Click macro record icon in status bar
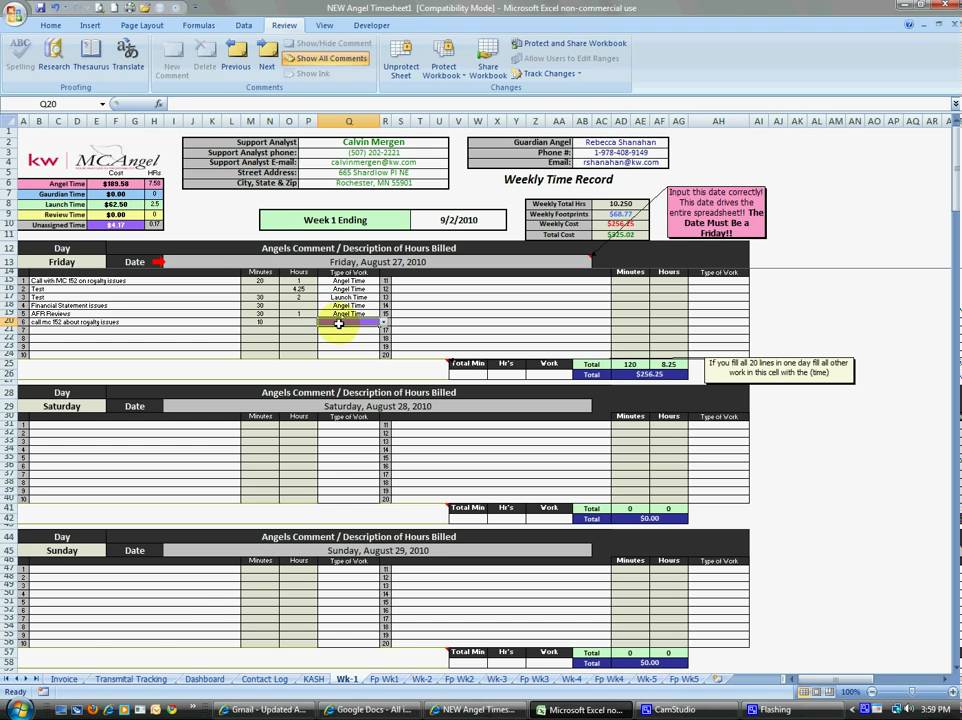 (43, 692)
